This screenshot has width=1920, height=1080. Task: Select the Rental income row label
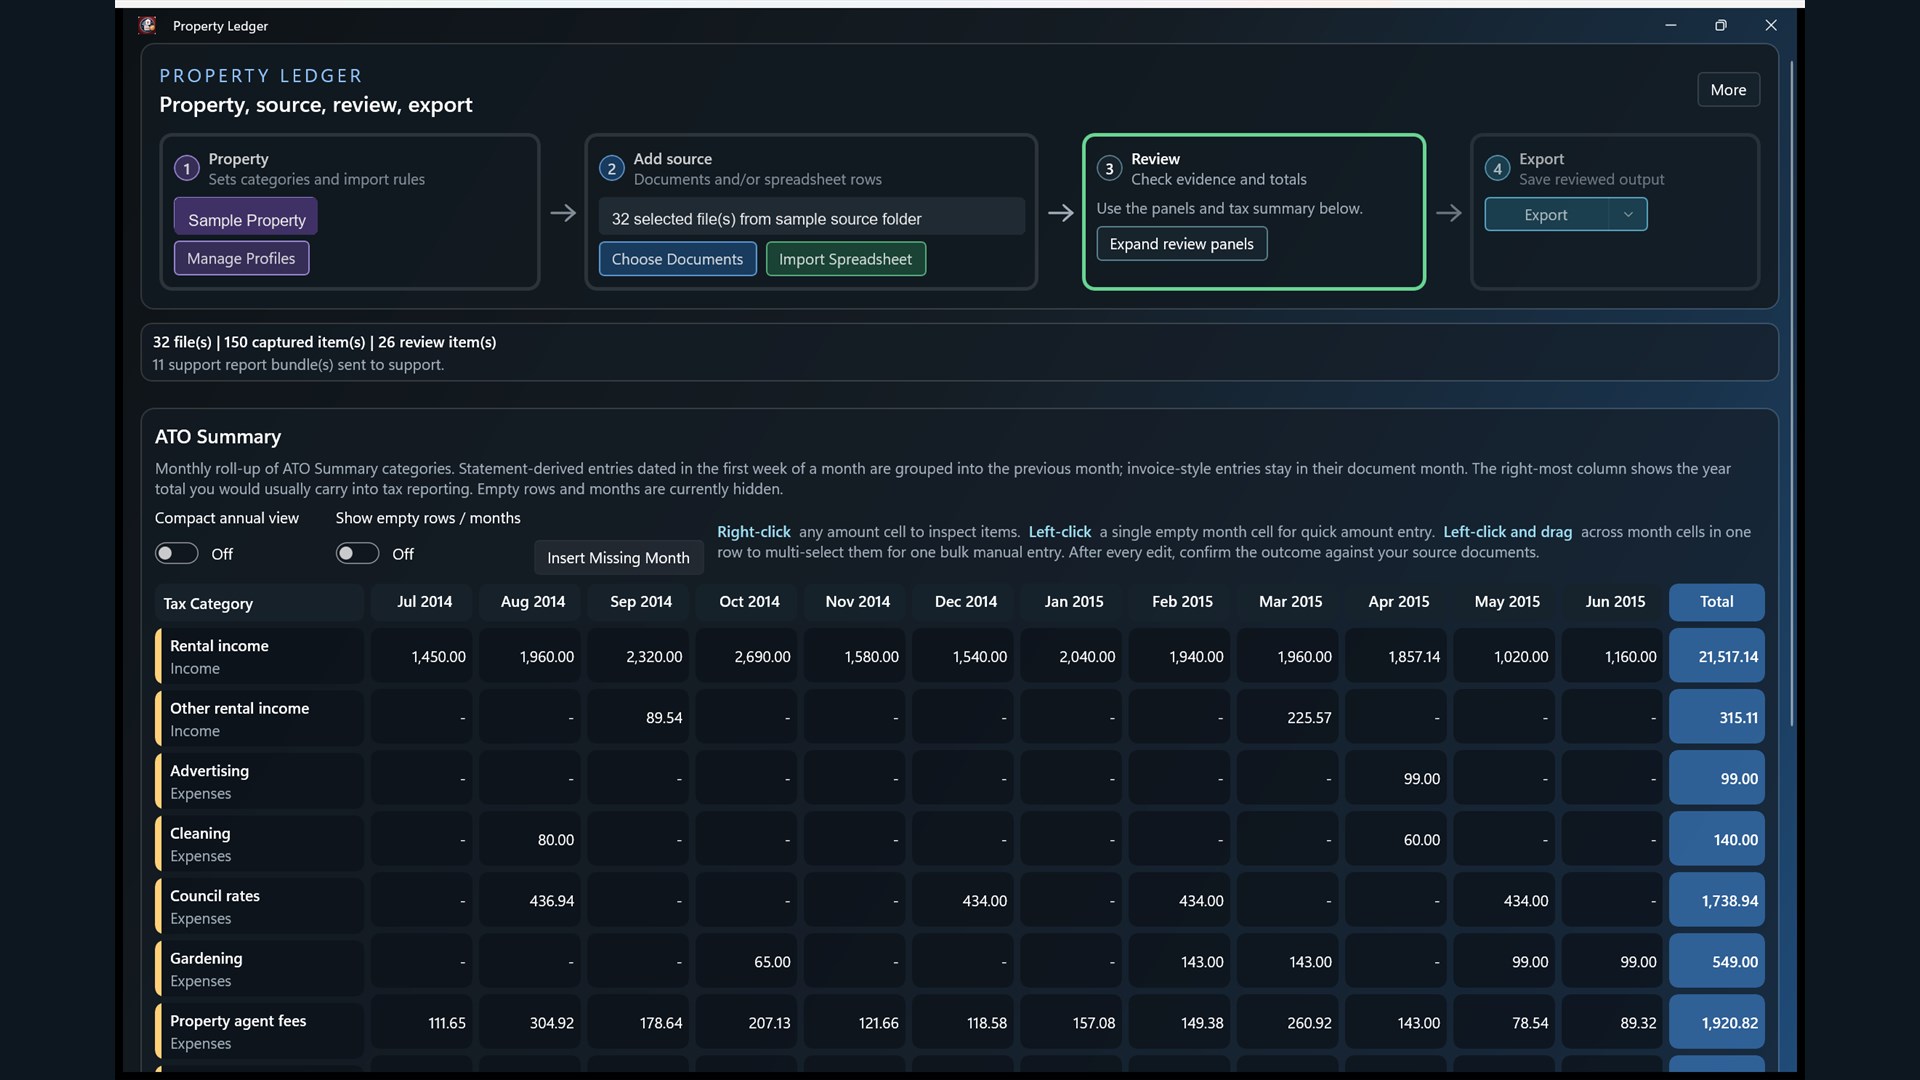[x=260, y=657]
